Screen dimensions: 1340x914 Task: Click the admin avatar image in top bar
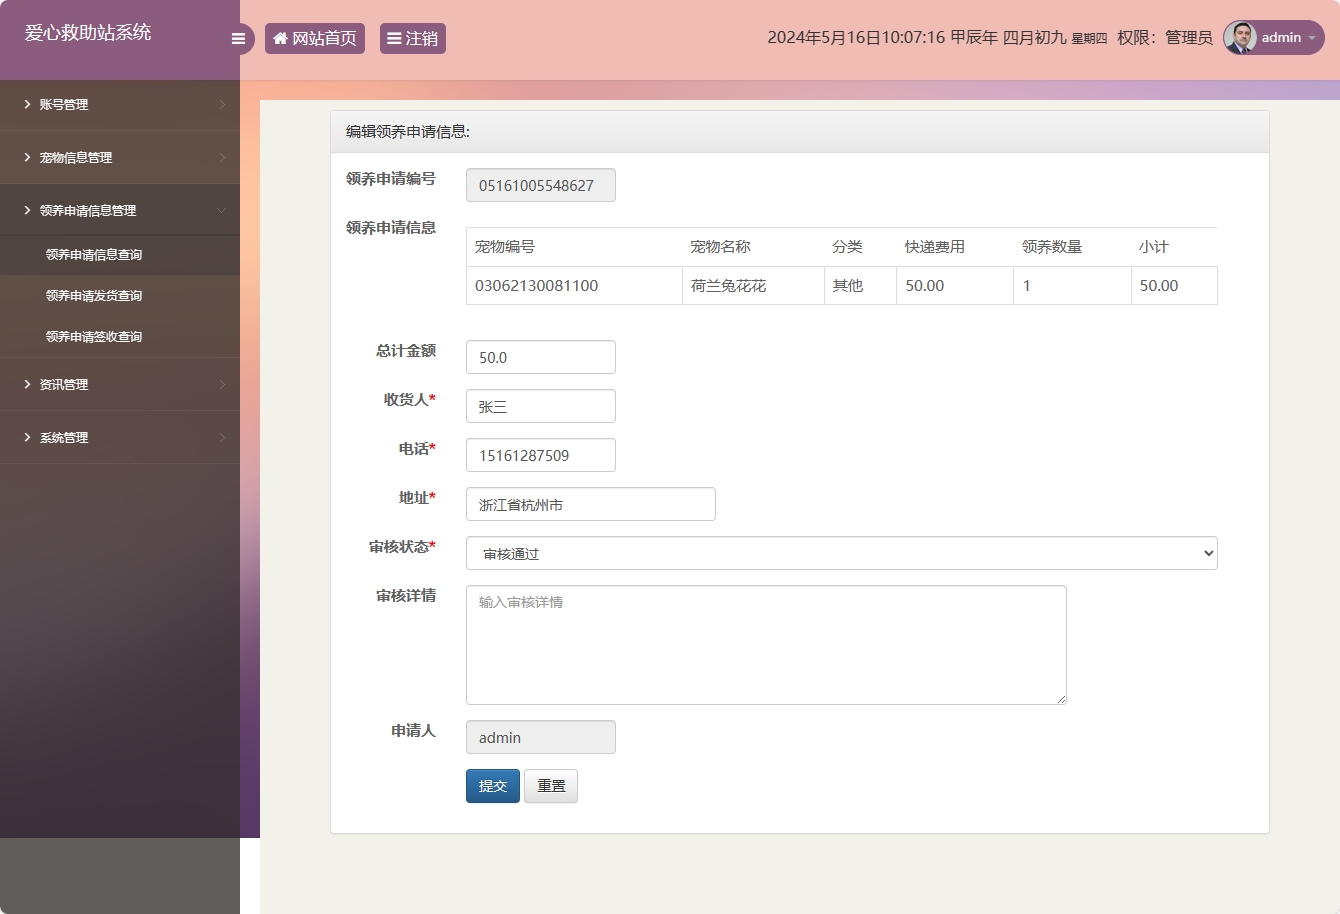click(x=1239, y=38)
